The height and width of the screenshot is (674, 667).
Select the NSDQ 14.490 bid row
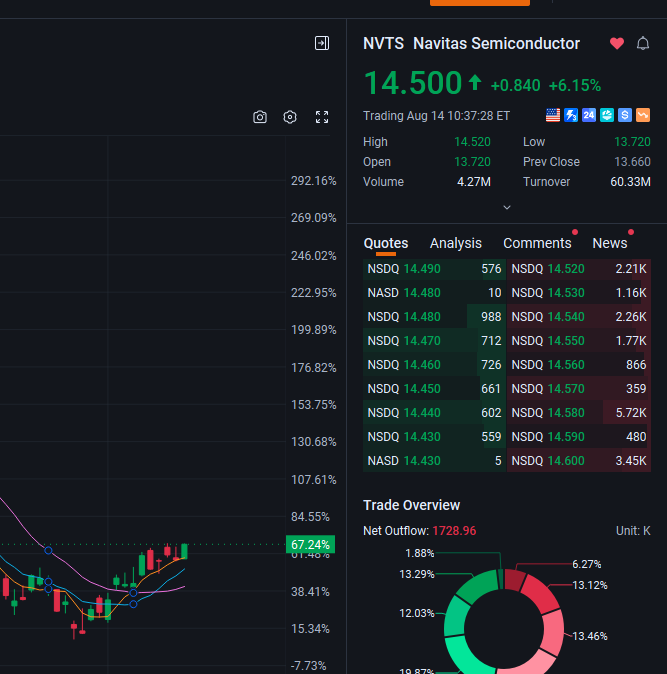434,269
